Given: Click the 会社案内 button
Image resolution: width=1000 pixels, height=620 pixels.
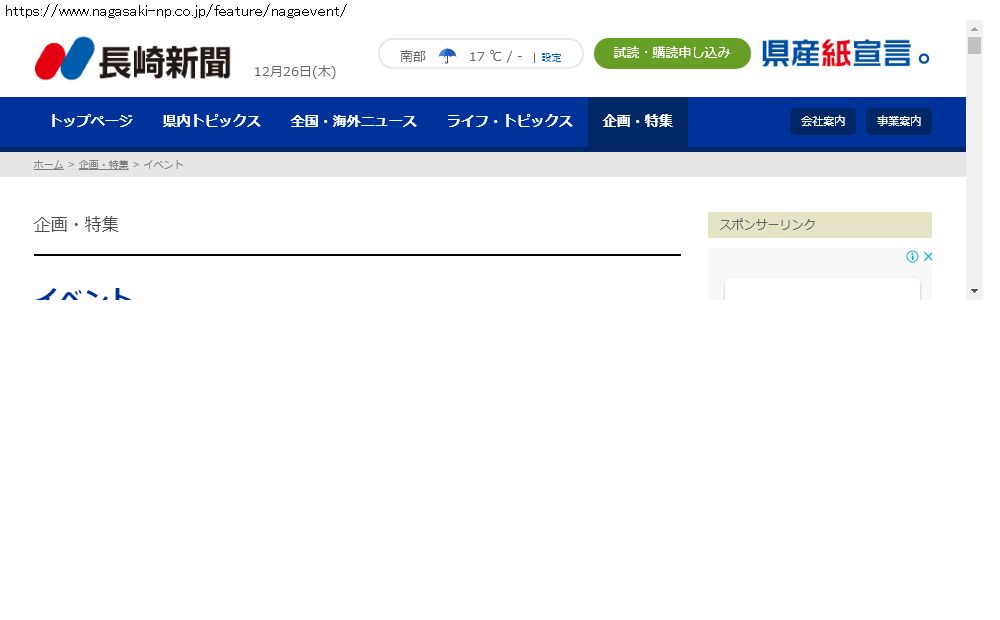Looking at the screenshot, I should (822, 121).
